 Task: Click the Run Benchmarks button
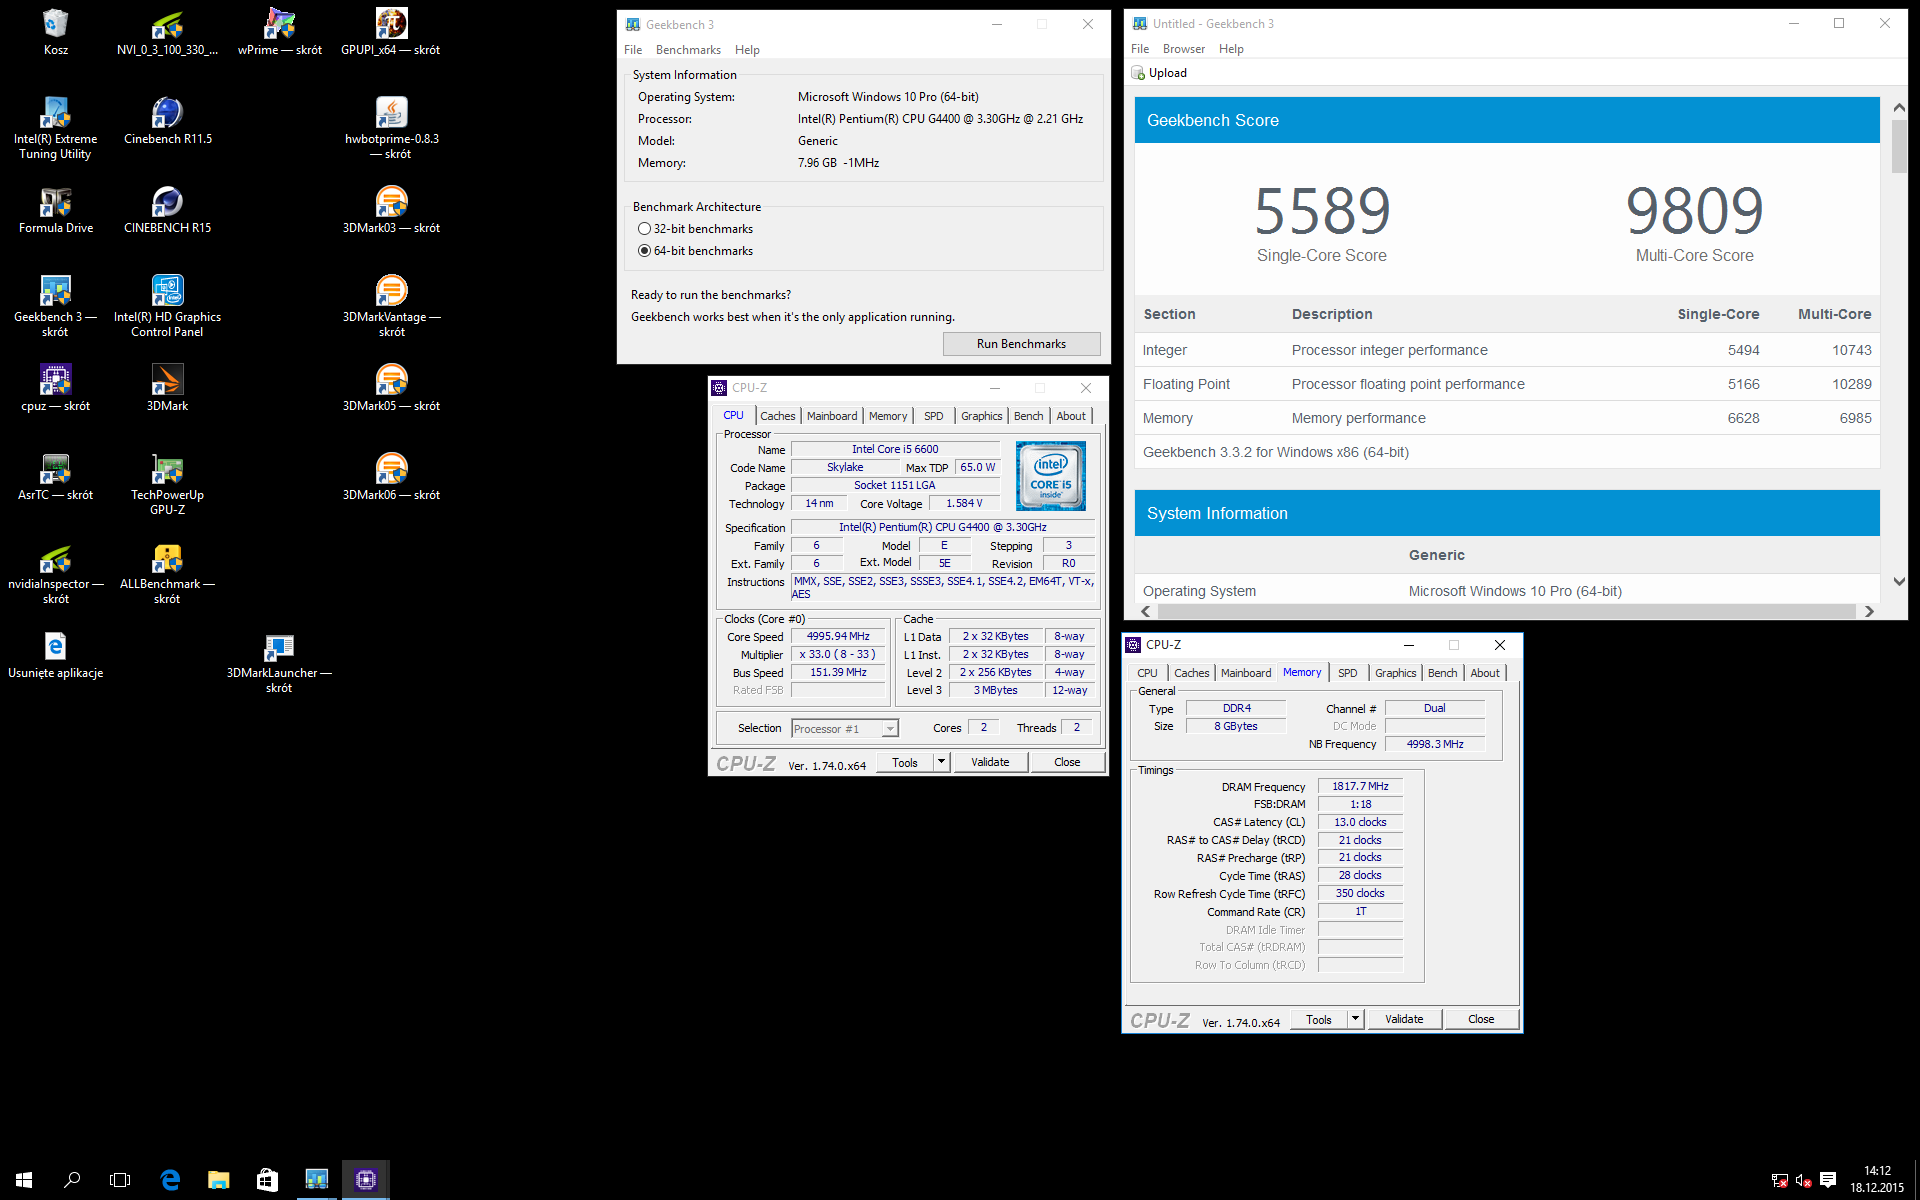(1021, 344)
